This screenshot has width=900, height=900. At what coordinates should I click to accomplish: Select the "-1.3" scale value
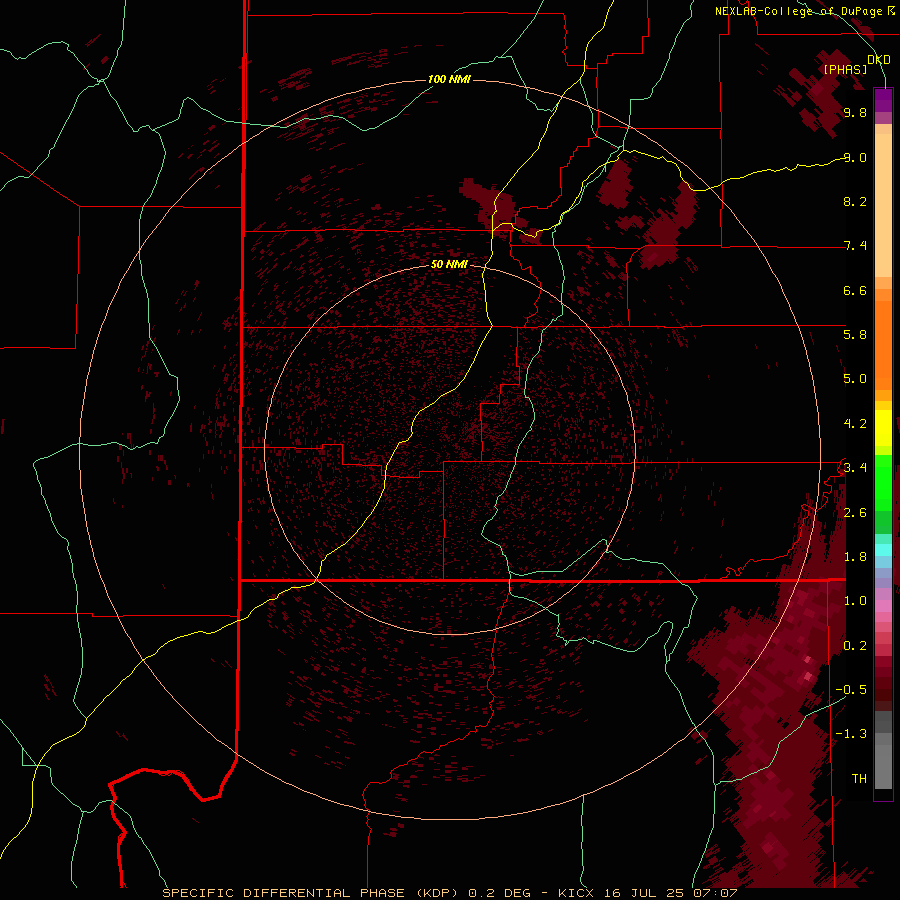(851, 734)
